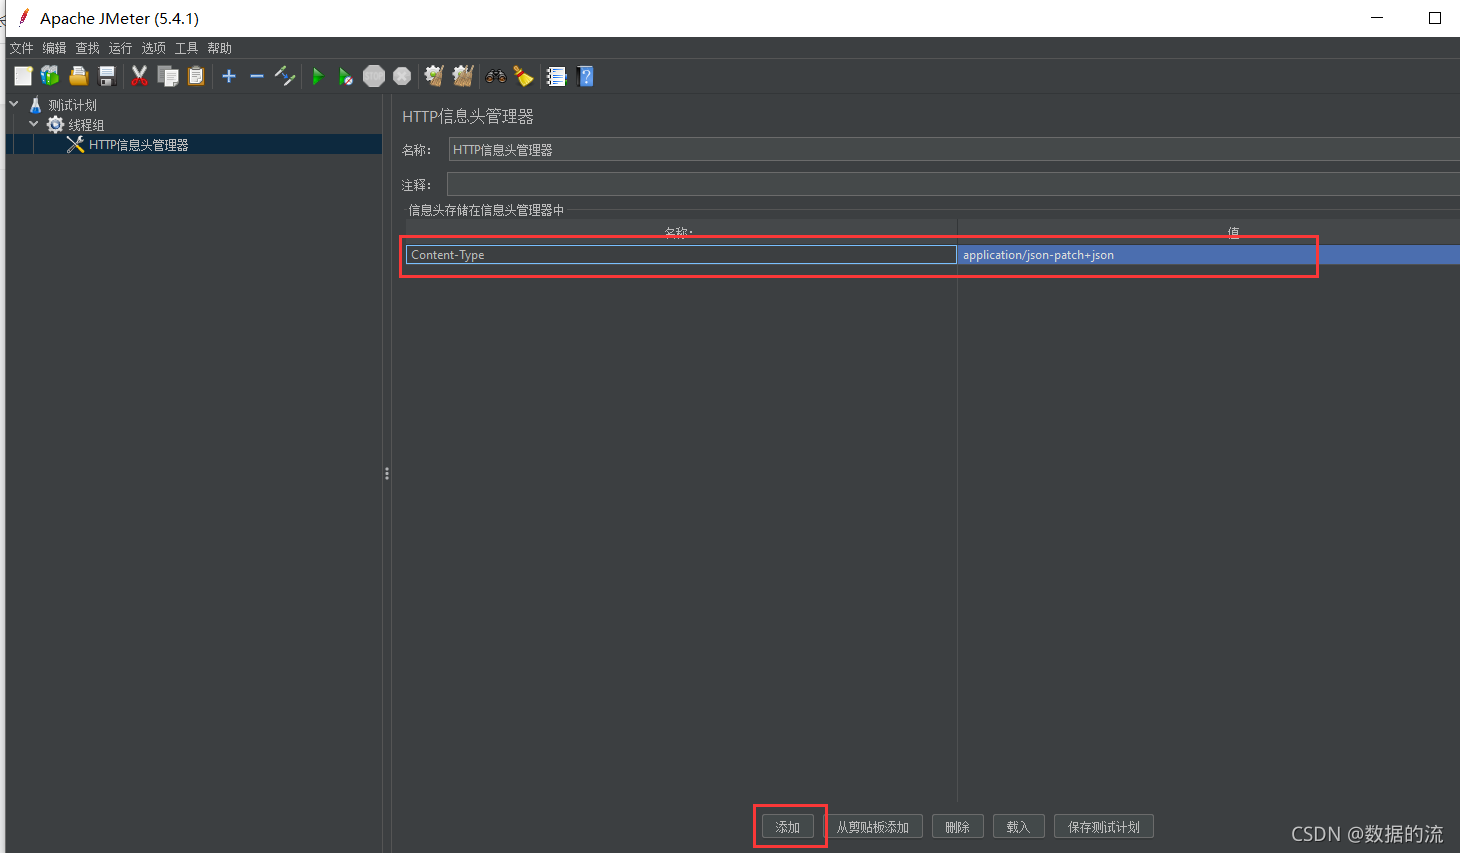Screen dimensions: 1460x853
Task: Click the 名称 input field
Action: click(x=954, y=150)
